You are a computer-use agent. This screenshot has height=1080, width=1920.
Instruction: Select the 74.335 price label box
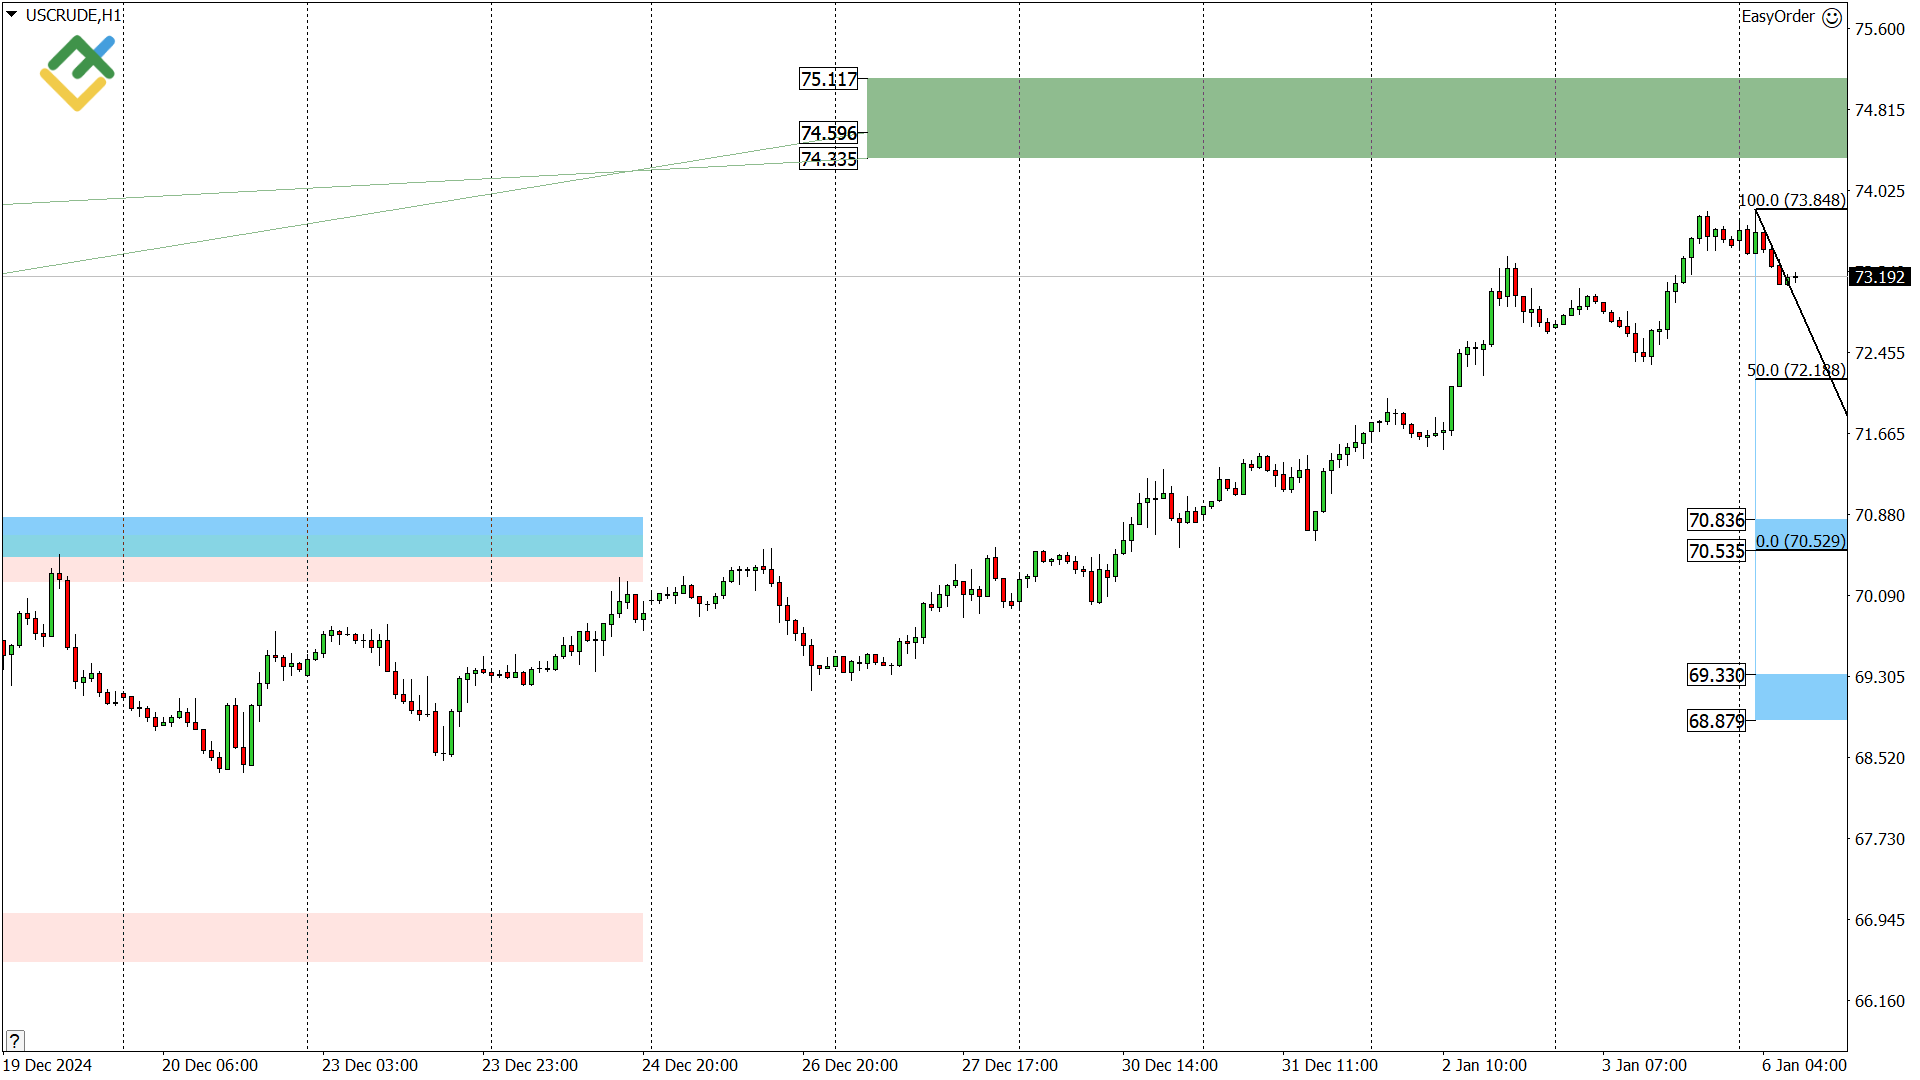pyautogui.click(x=828, y=159)
